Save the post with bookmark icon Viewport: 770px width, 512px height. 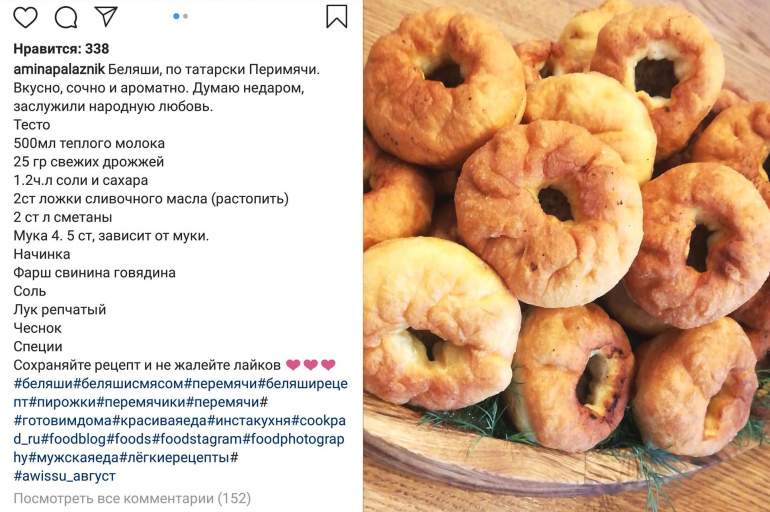[x=337, y=16]
